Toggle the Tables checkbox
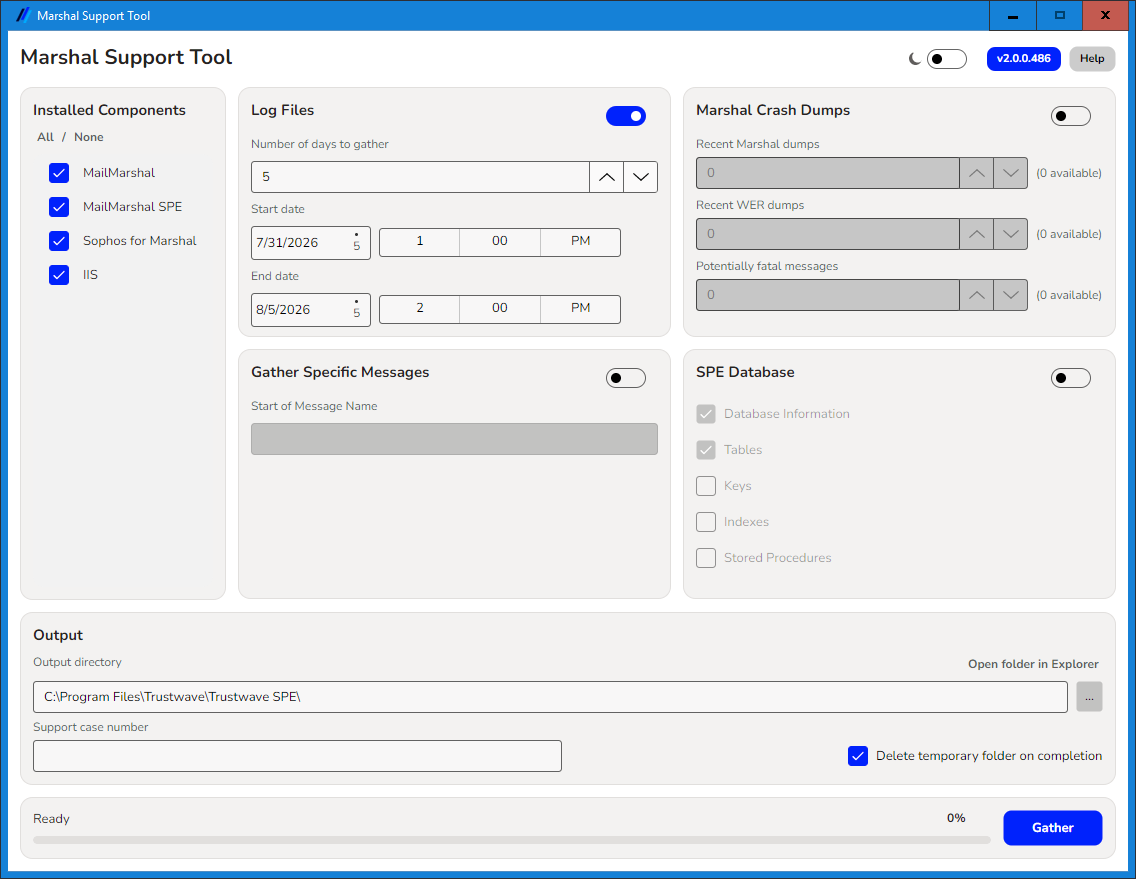 tap(706, 450)
